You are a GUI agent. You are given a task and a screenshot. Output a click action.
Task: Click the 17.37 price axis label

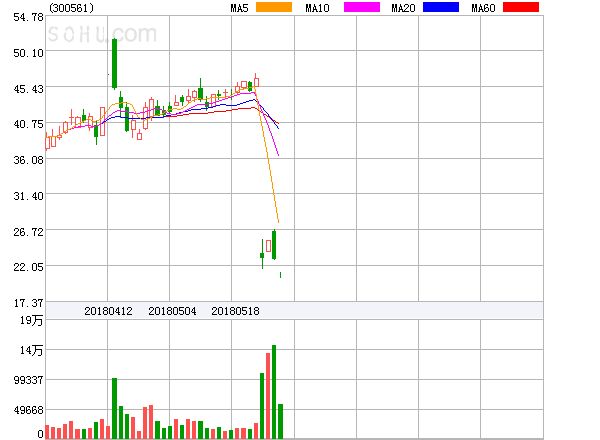coord(28,303)
